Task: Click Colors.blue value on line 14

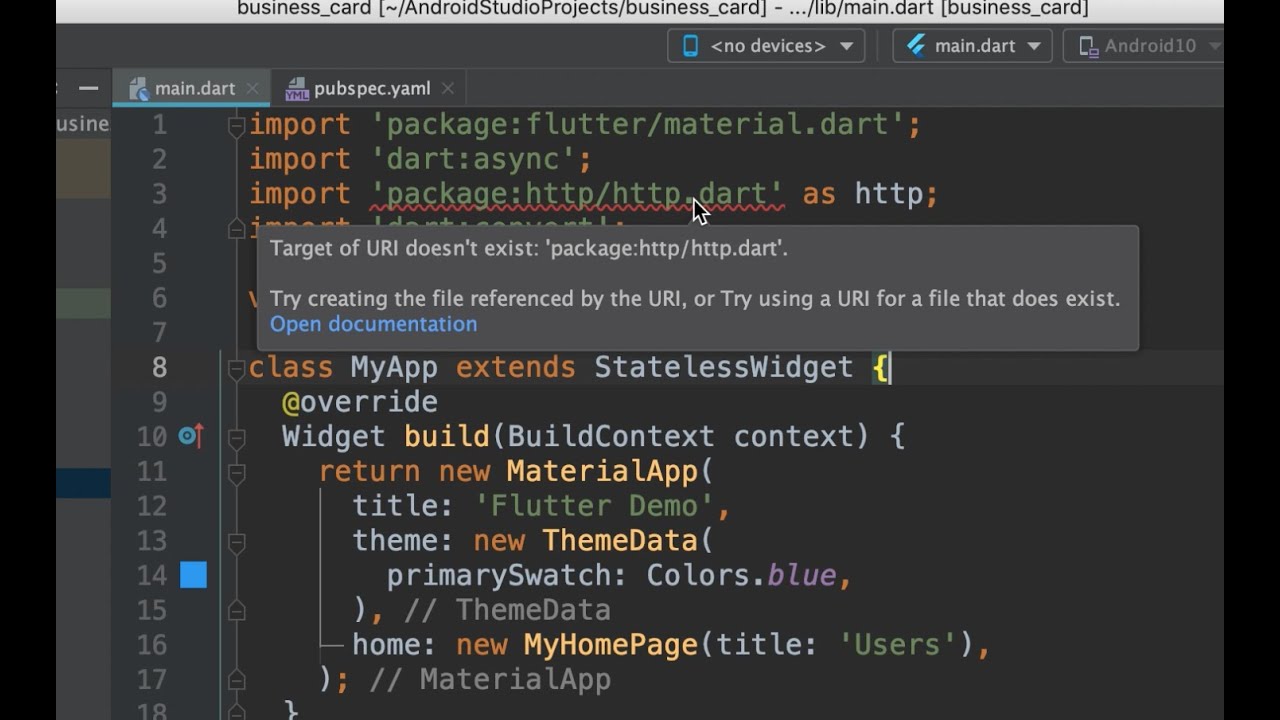Action: (741, 575)
